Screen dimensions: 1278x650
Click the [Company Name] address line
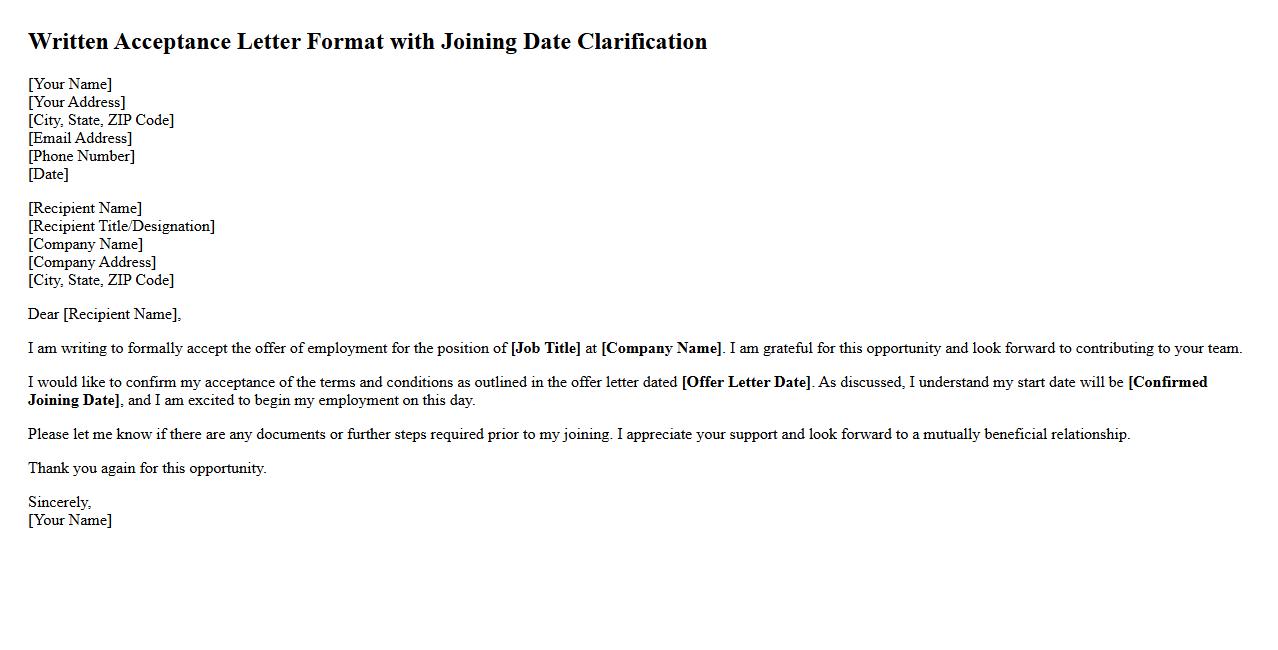click(85, 244)
